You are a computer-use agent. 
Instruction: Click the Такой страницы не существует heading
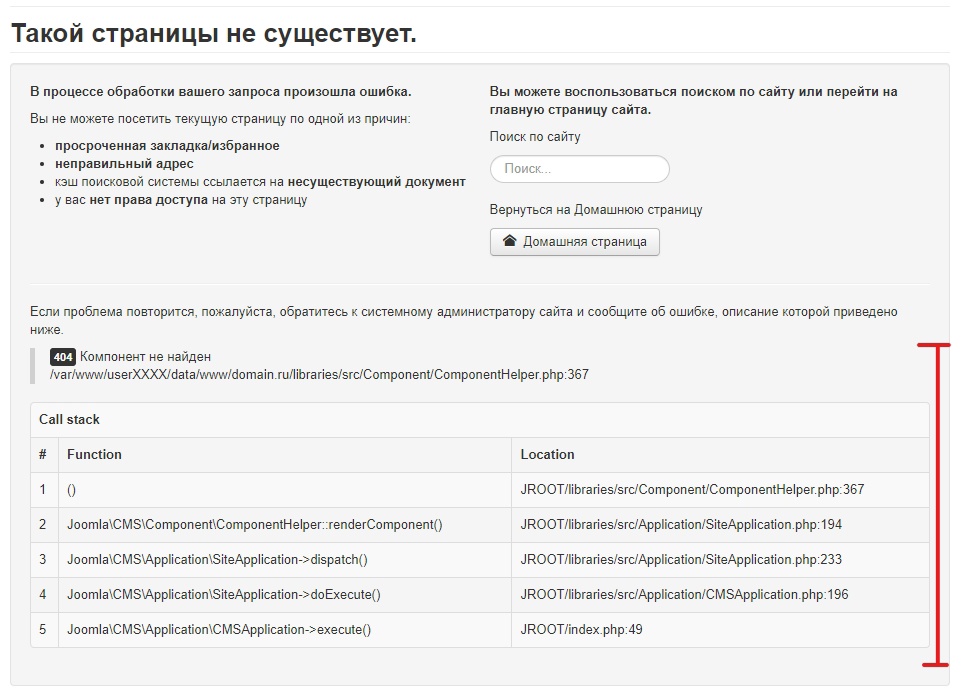(213, 33)
